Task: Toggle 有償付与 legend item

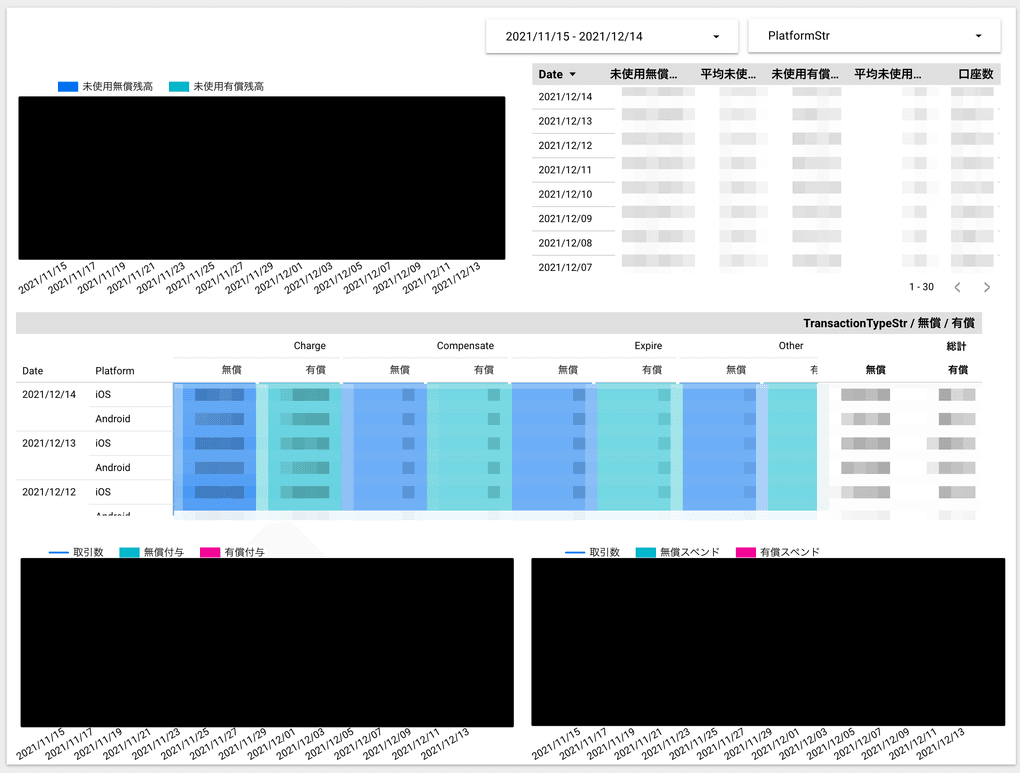Action: (x=233, y=552)
